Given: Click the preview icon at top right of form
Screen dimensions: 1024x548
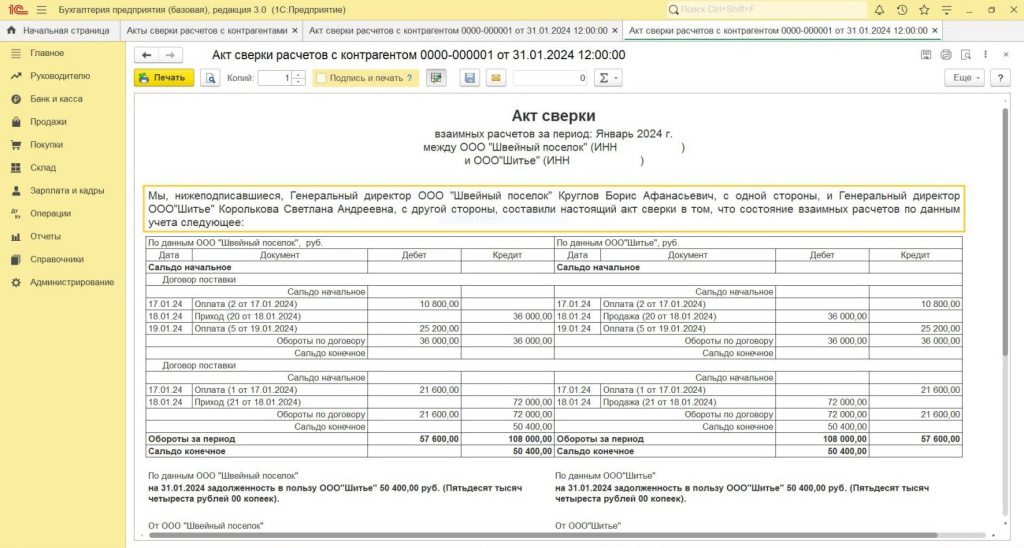Looking at the screenshot, I should point(966,55).
